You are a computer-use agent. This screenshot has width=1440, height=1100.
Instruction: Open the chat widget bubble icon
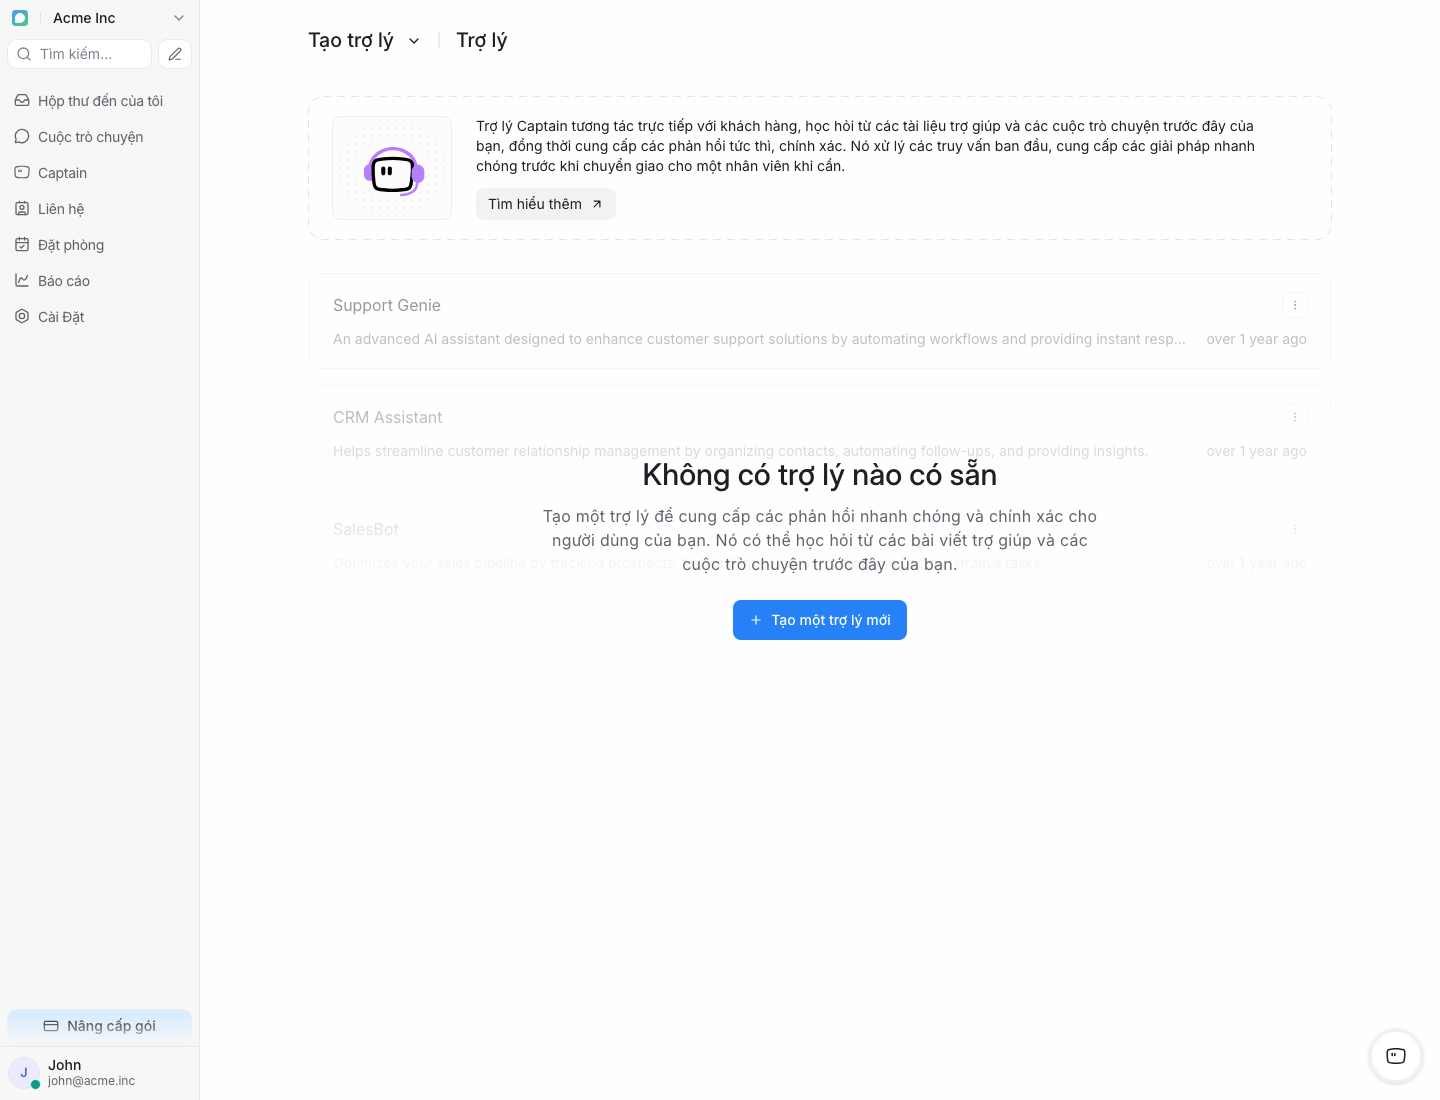point(1396,1056)
